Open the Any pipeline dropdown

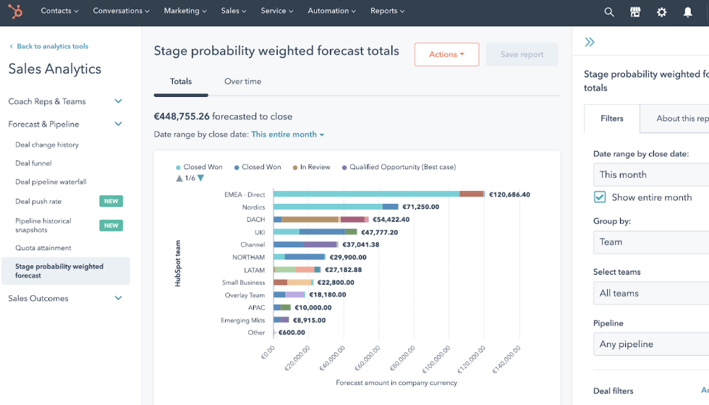click(651, 344)
